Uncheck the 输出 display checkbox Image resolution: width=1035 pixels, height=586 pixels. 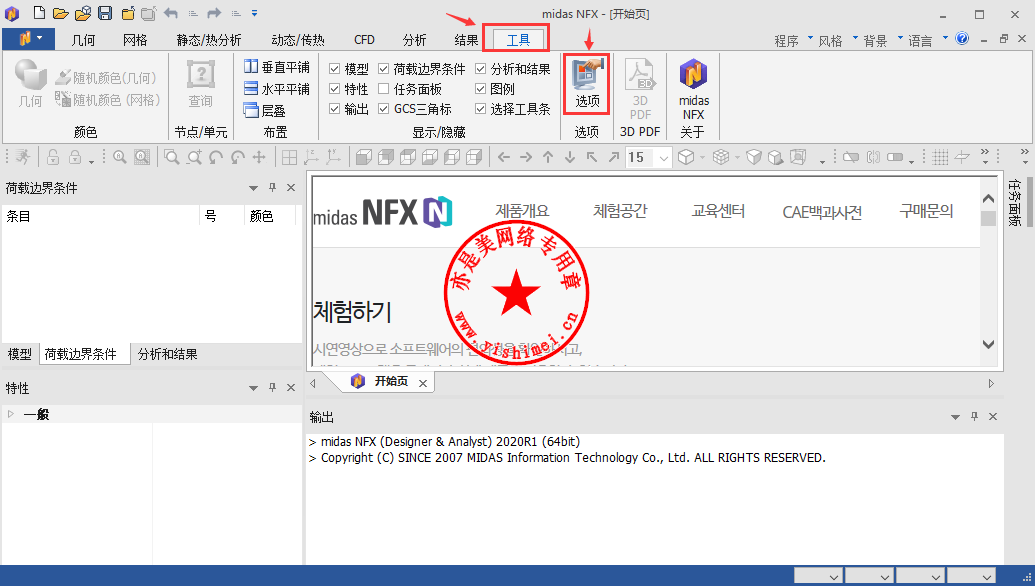[335, 109]
